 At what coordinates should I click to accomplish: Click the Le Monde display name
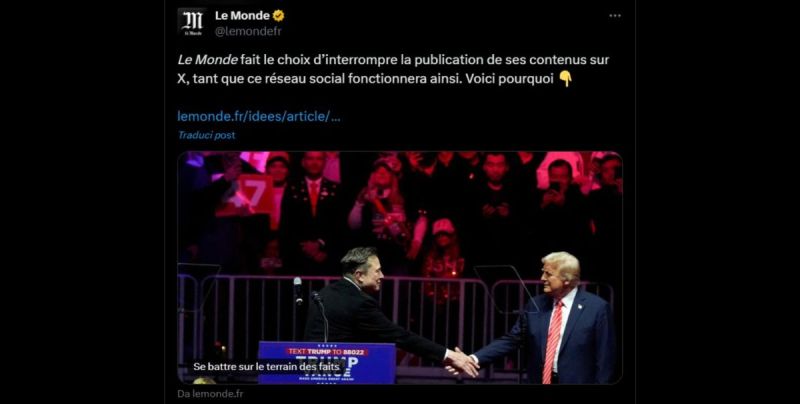pyautogui.click(x=242, y=16)
